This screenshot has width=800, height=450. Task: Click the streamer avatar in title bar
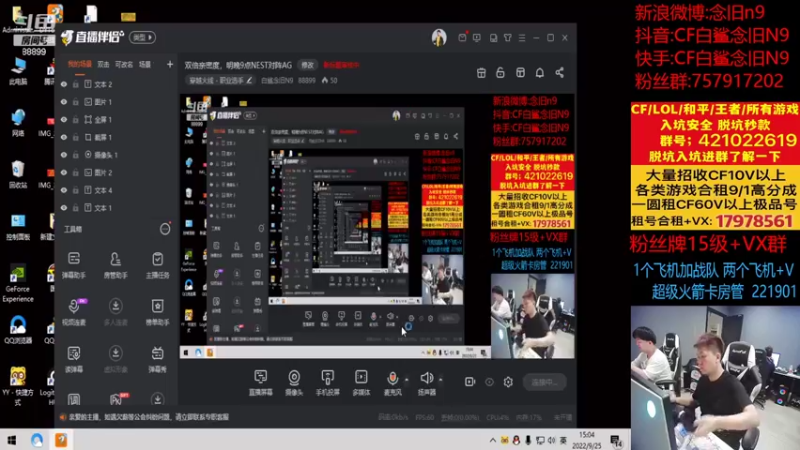(x=439, y=37)
